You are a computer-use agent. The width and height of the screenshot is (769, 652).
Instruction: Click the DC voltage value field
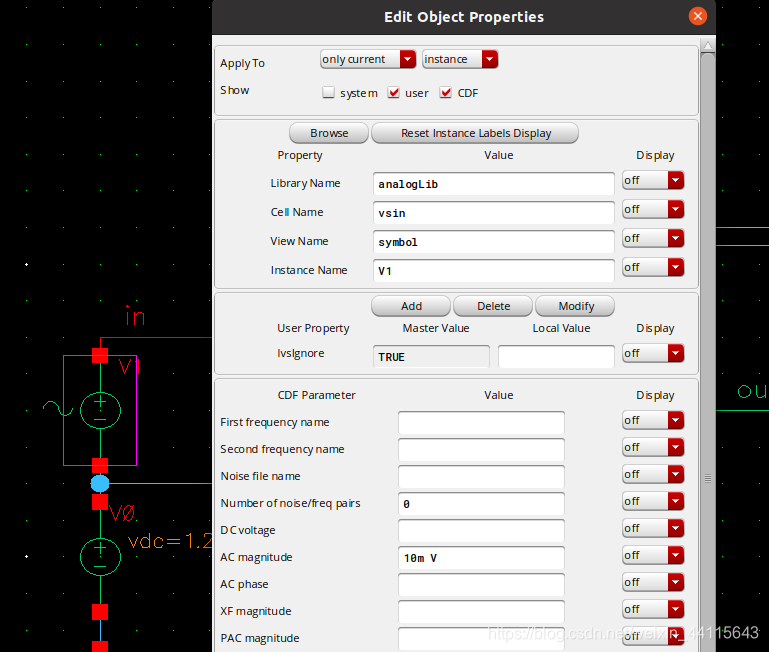click(481, 530)
